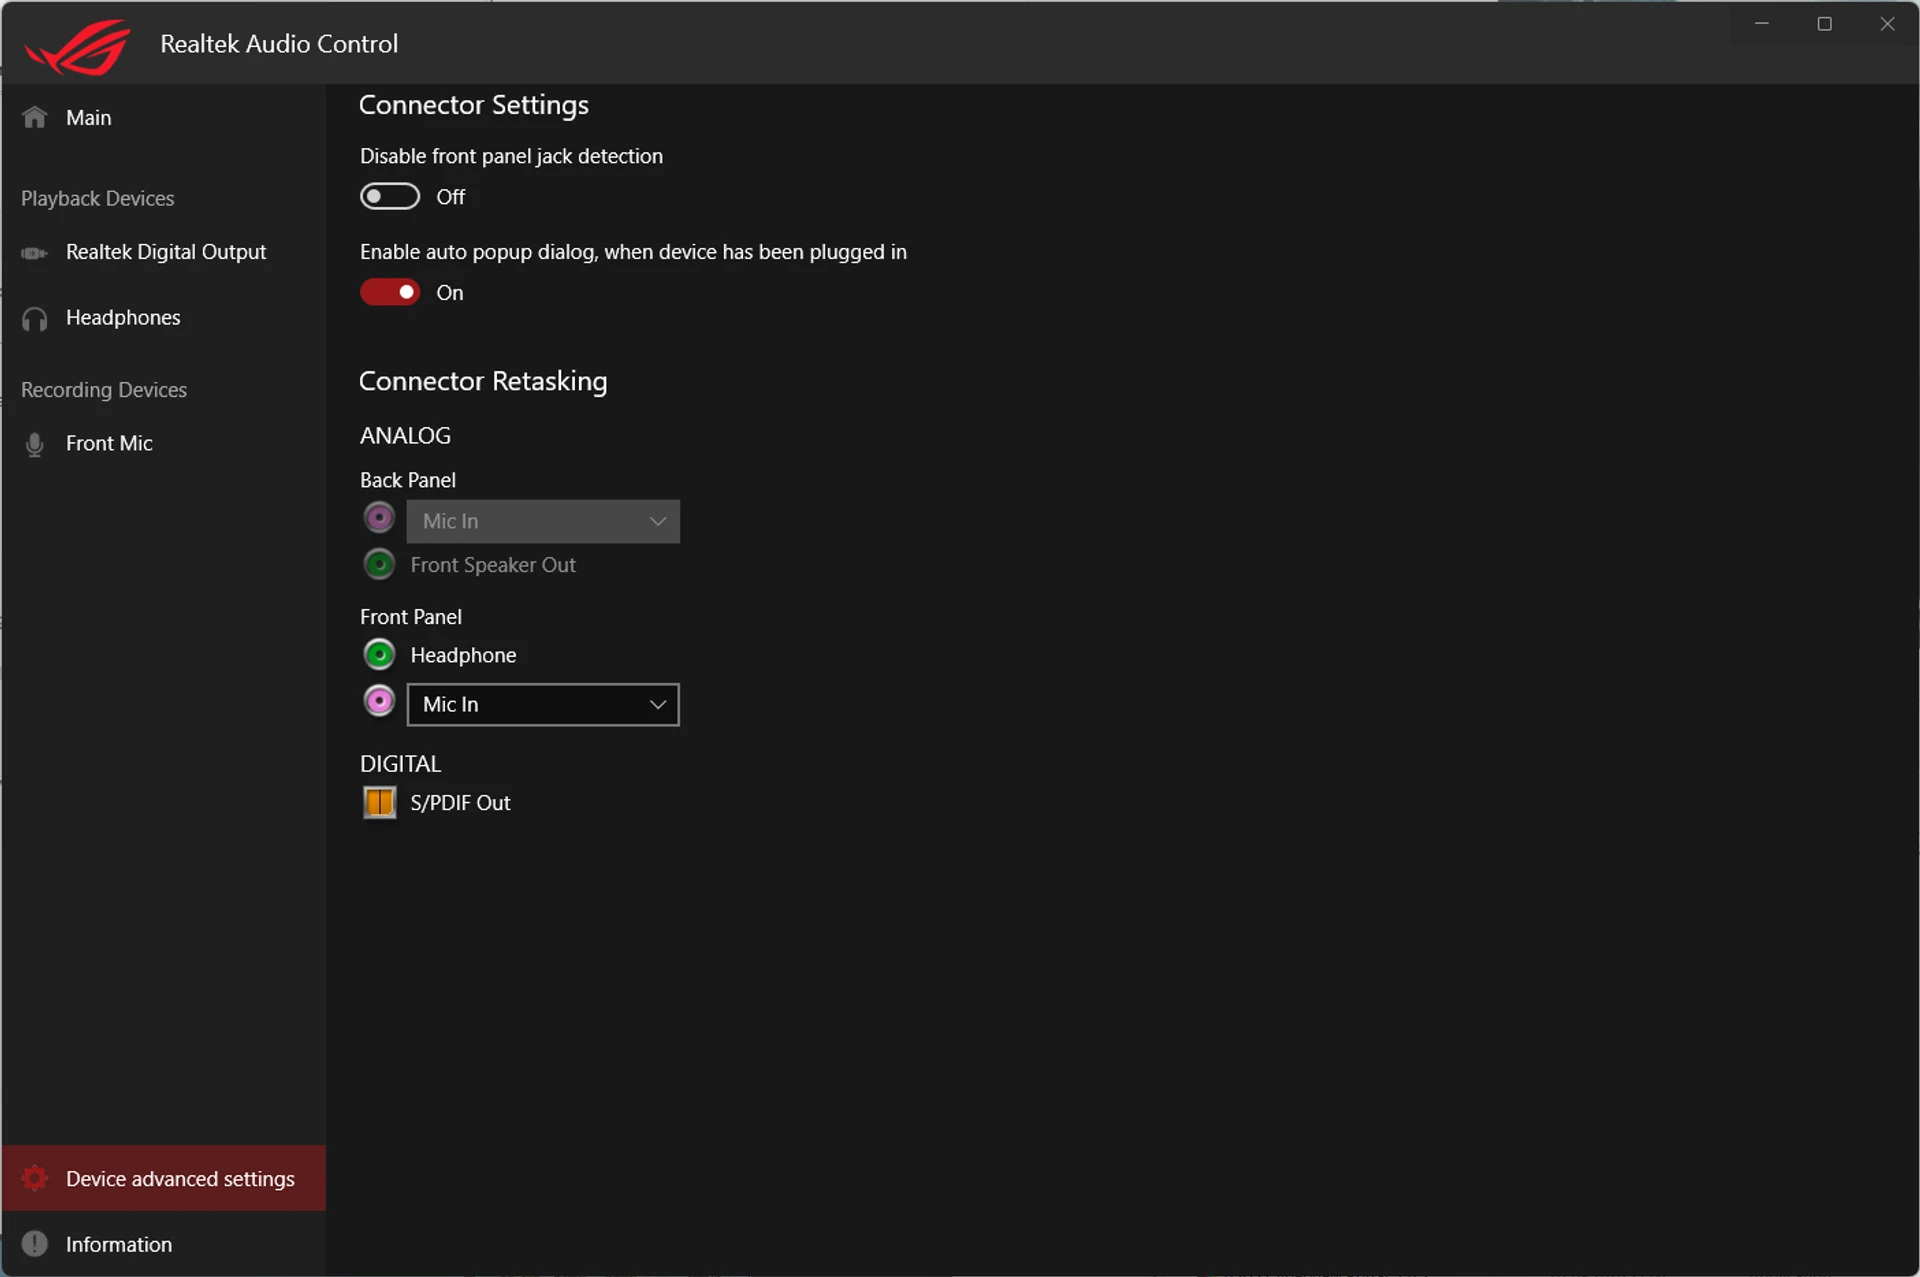Click the Back Panel pink Mic In jack icon

(x=379, y=518)
